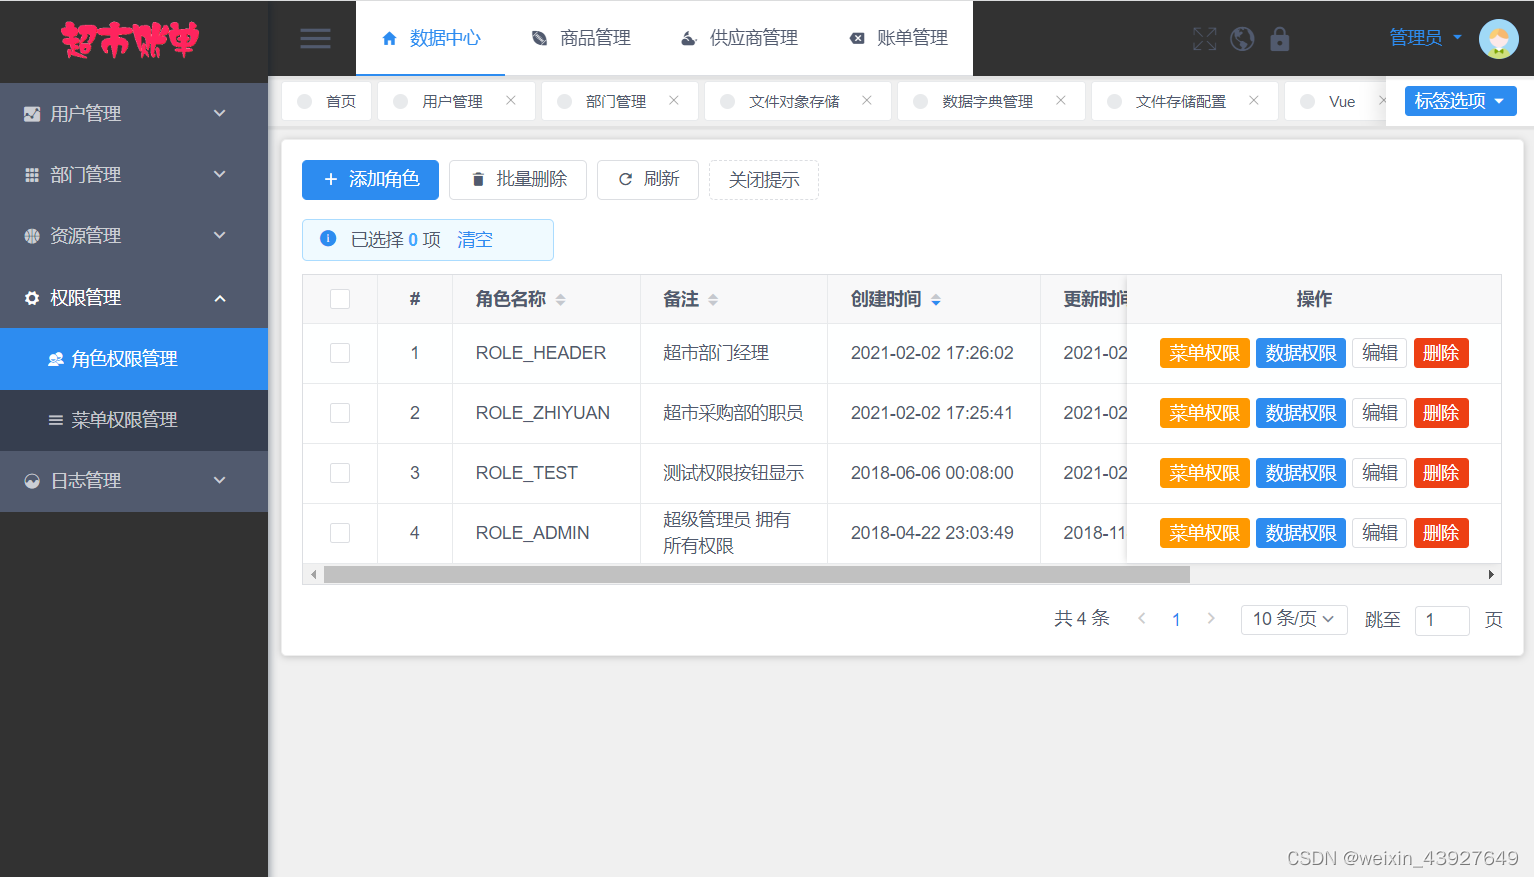Click the 关闭提示 button

764,180
